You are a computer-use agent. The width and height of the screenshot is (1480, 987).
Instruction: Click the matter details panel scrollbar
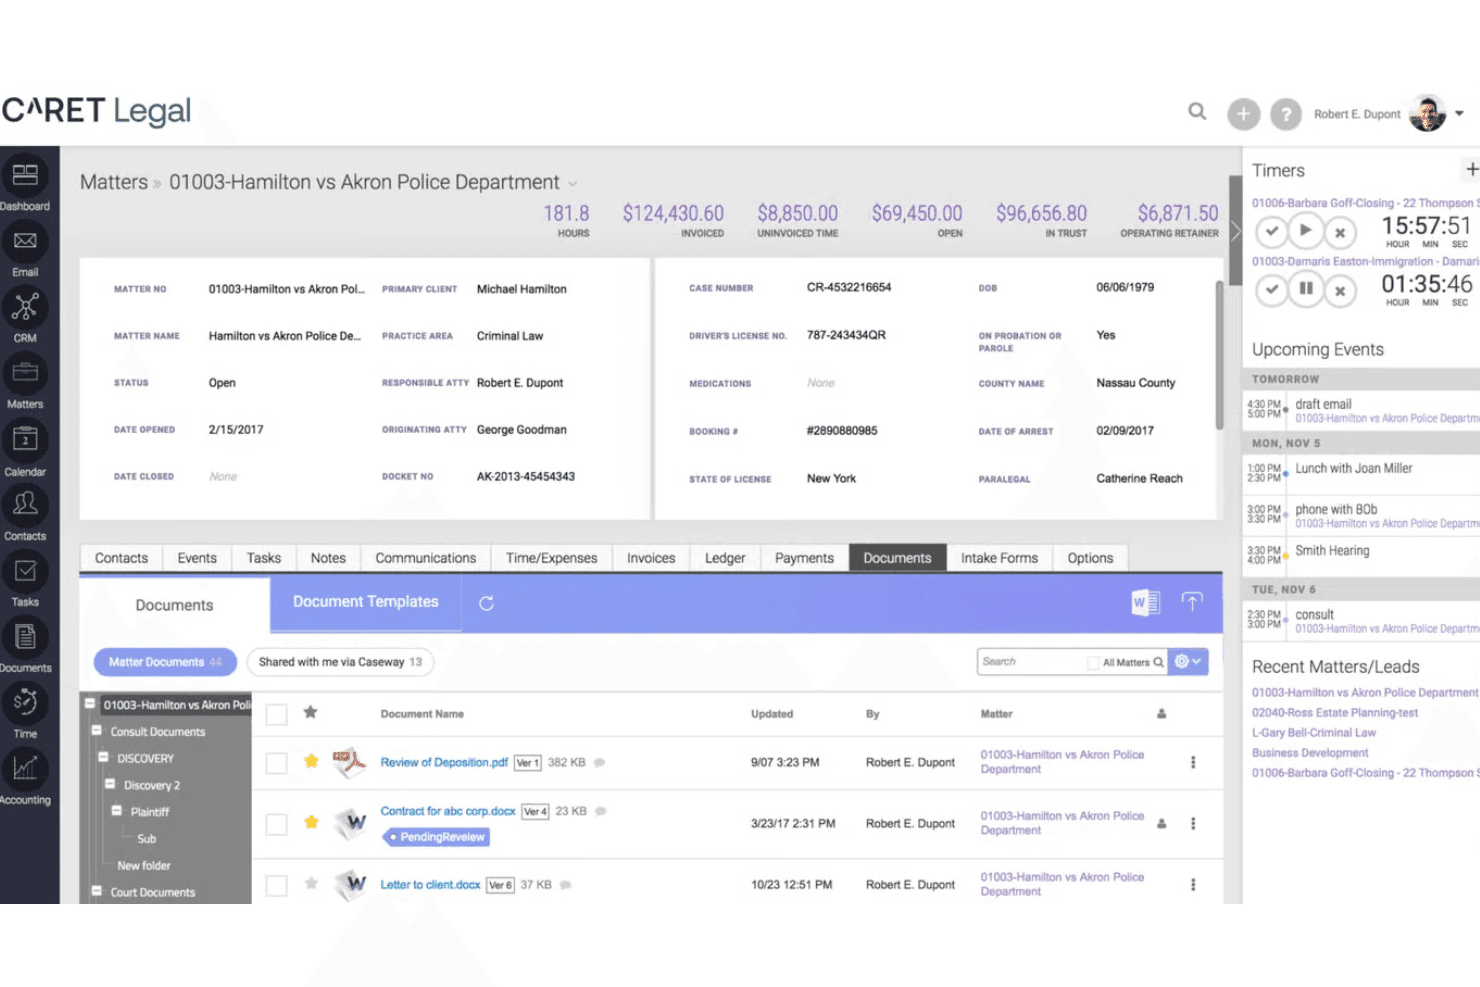pos(1220,355)
